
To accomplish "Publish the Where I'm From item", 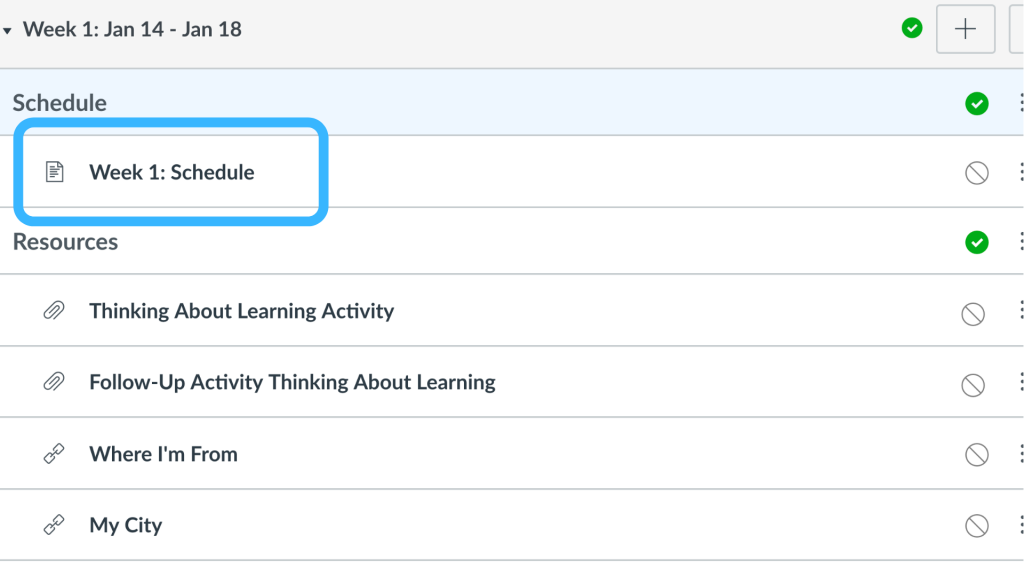I will click(x=976, y=455).
